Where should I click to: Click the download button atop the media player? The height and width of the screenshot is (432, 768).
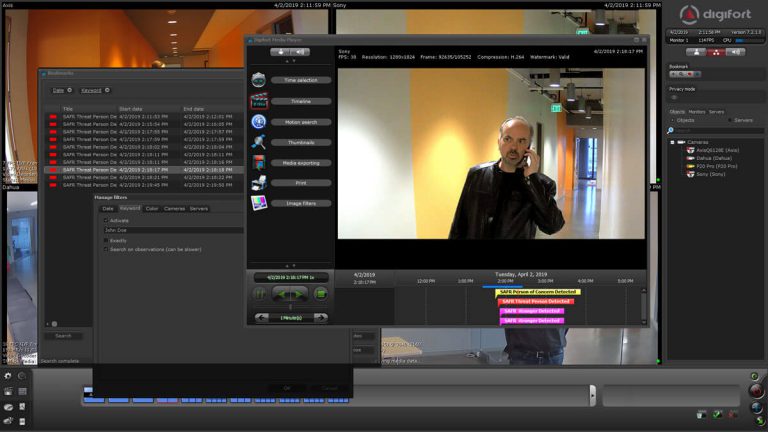coord(280,52)
